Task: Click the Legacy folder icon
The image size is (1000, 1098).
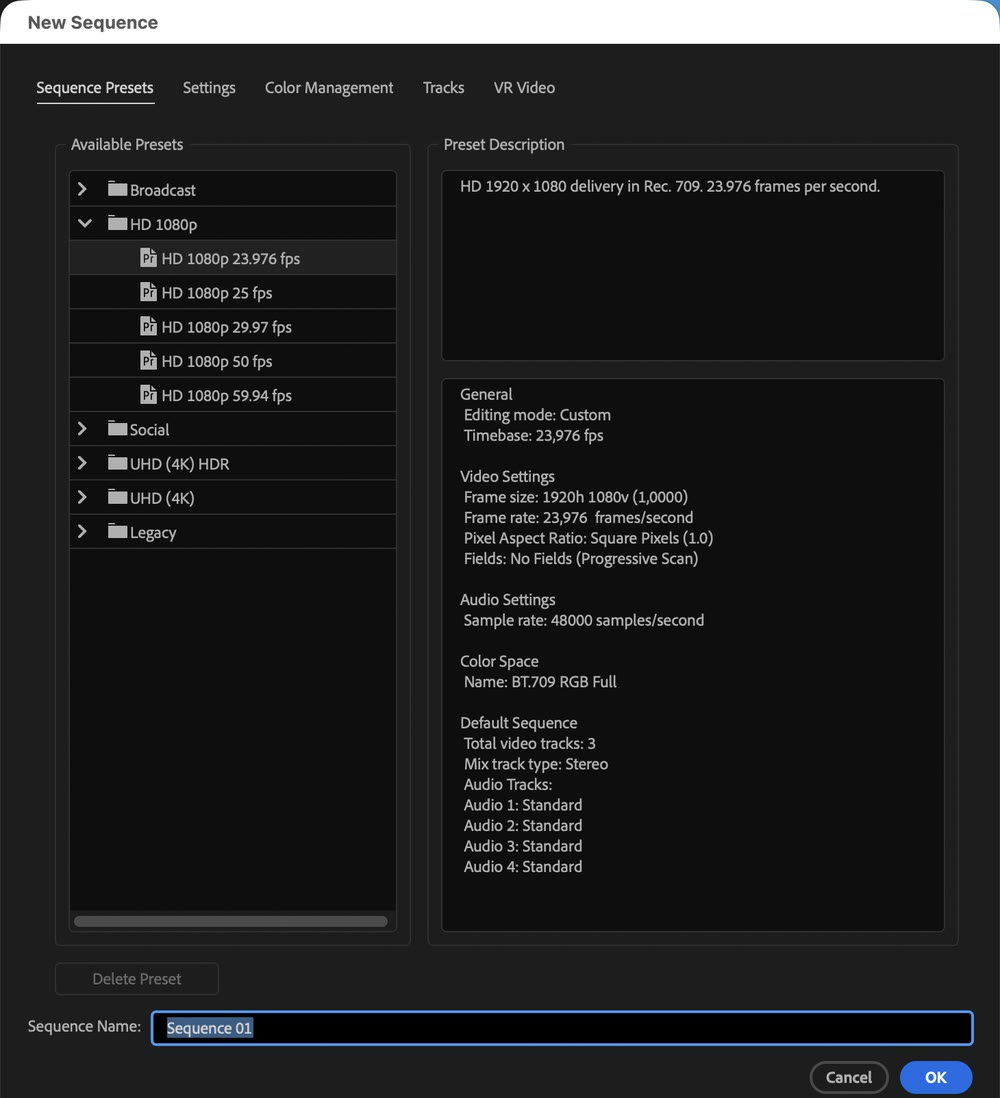Action: (x=117, y=531)
